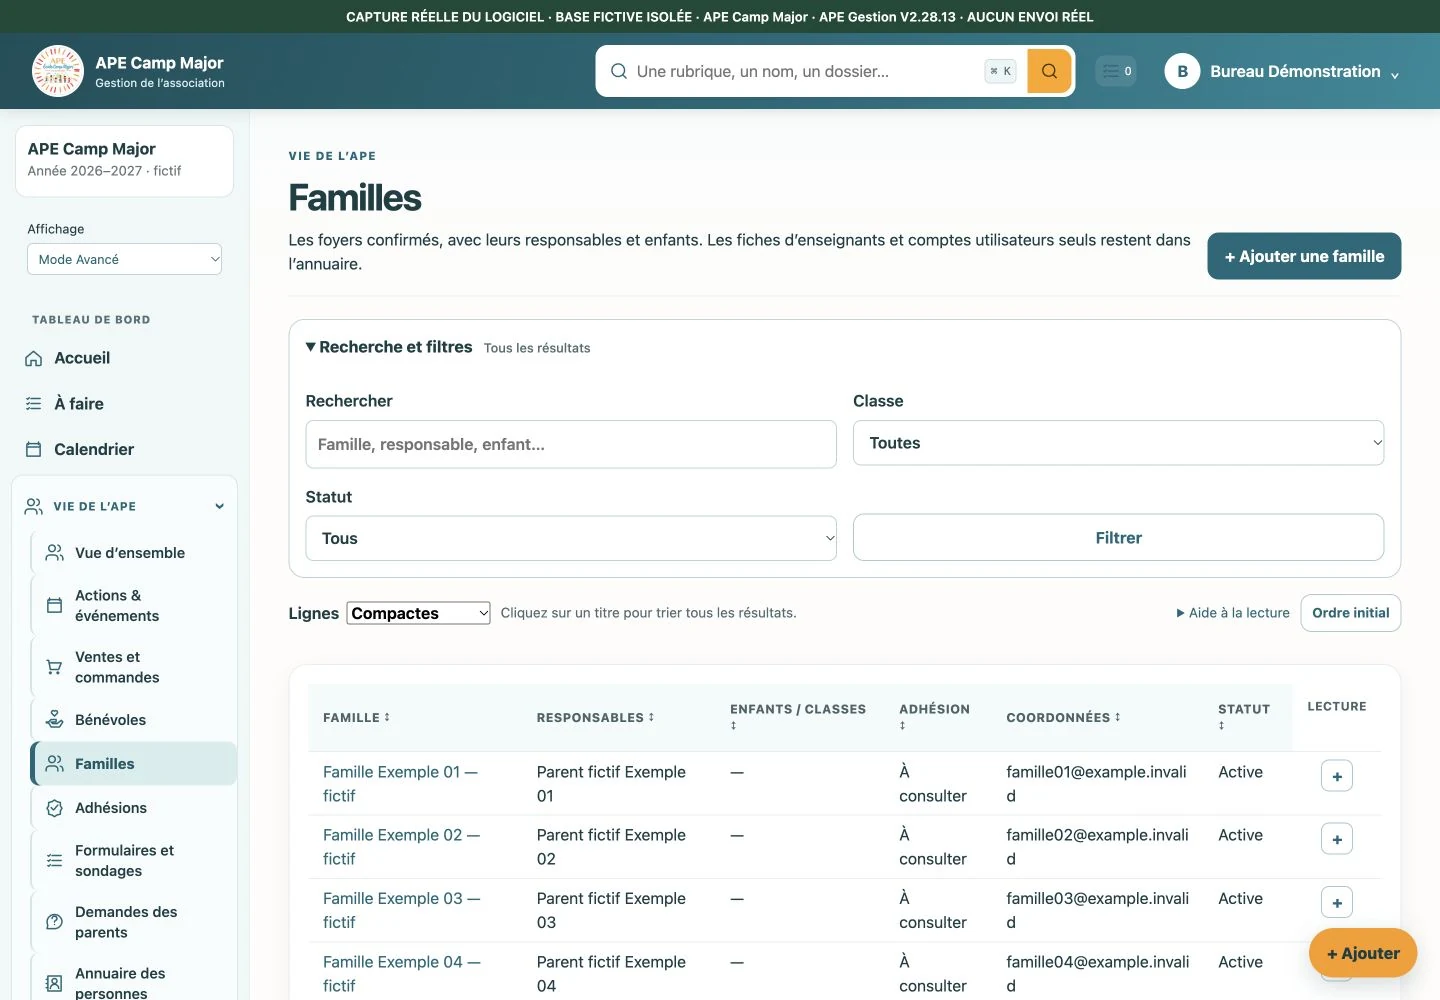Click the Vue d'ensemble people icon
Image resolution: width=1440 pixels, height=1000 pixels.
pos(55,553)
